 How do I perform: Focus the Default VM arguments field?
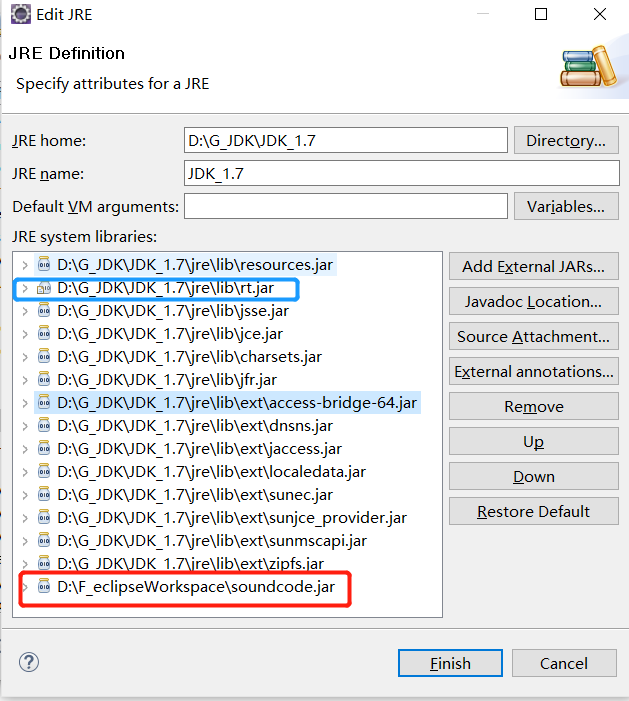coord(346,206)
